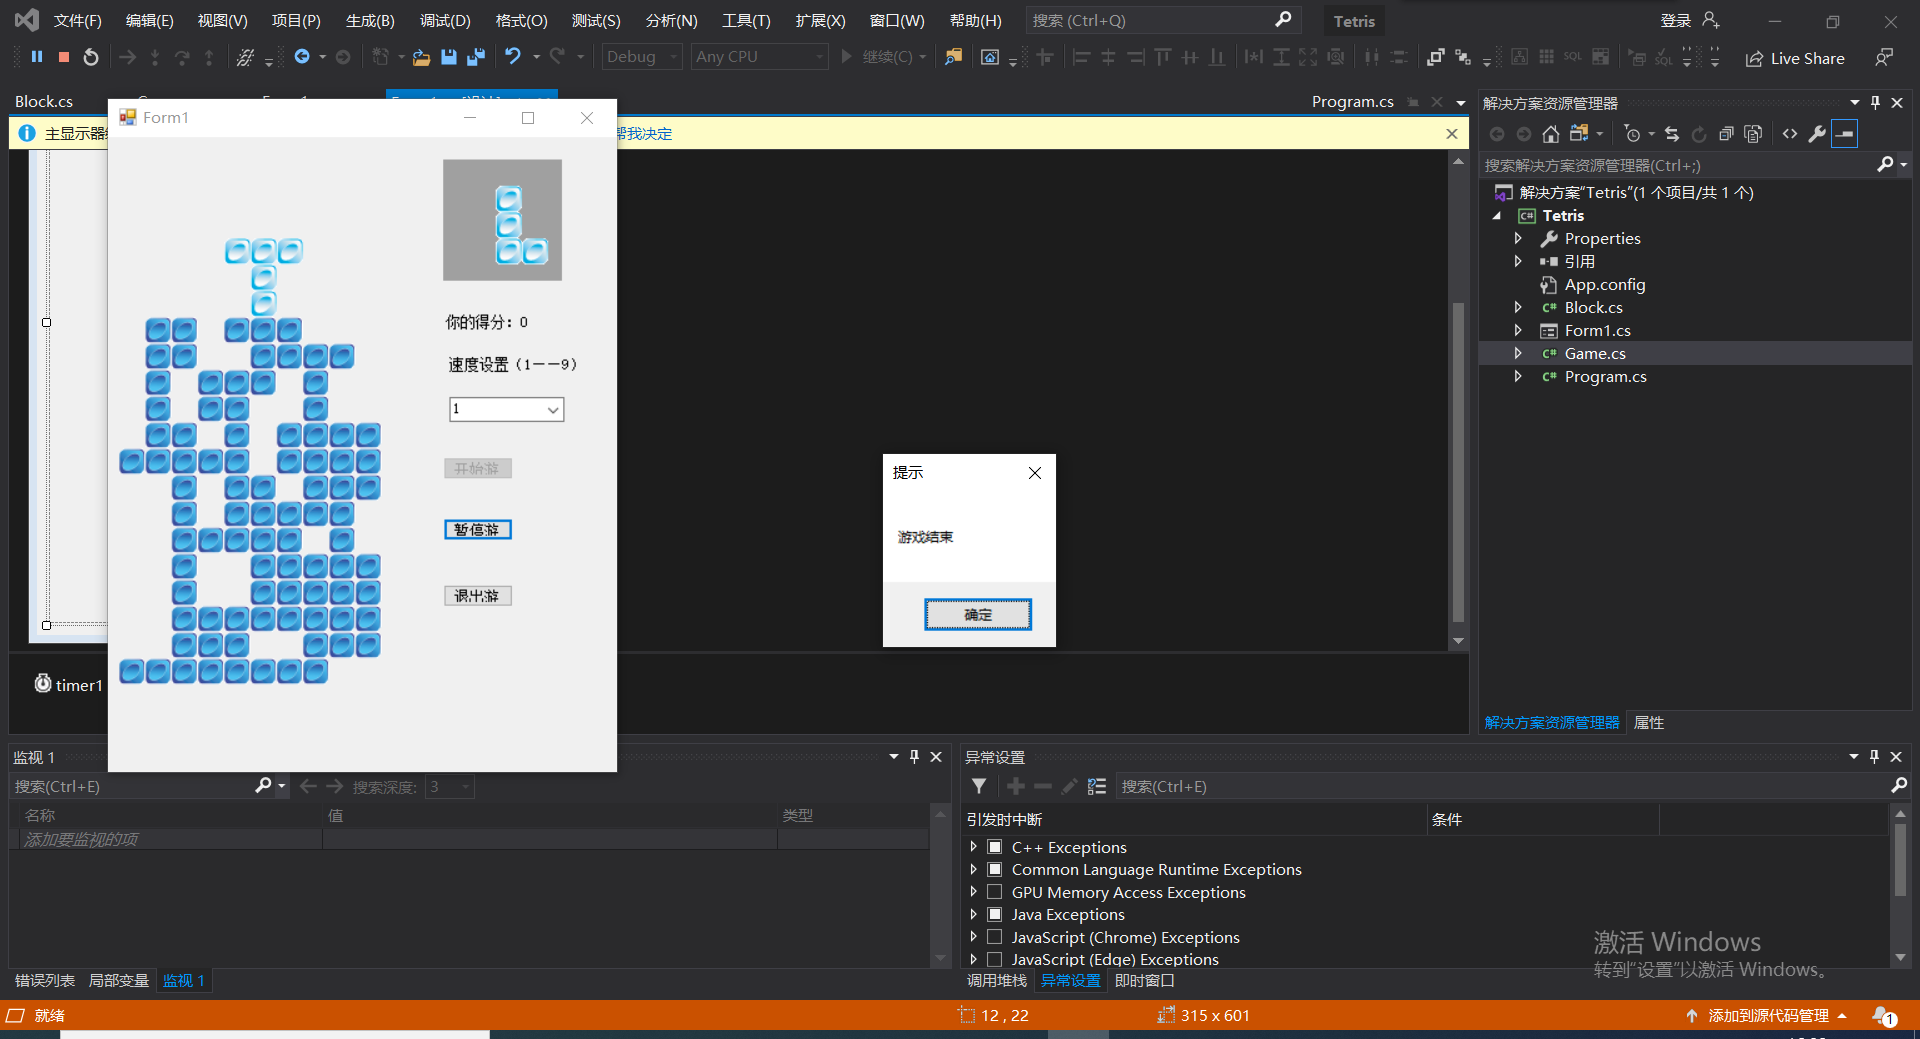Viewport: 1920px width, 1039px height.
Task: Dismiss the yellow info bar
Action: [1452, 134]
